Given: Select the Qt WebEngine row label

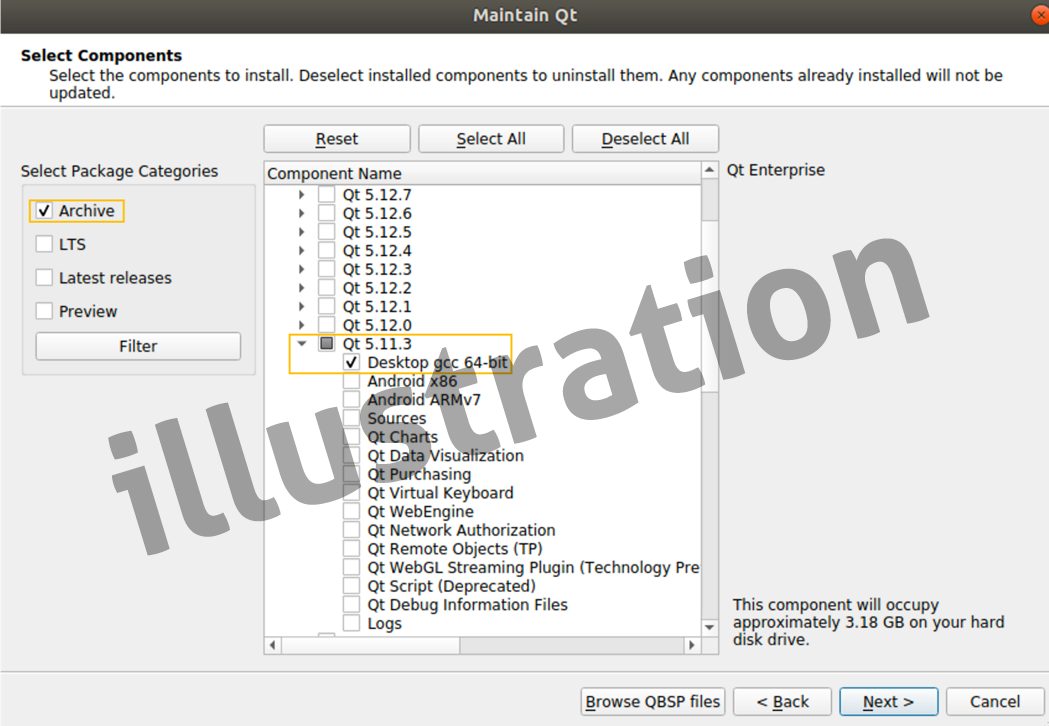Looking at the screenshot, I should click(x=420, y=512).
